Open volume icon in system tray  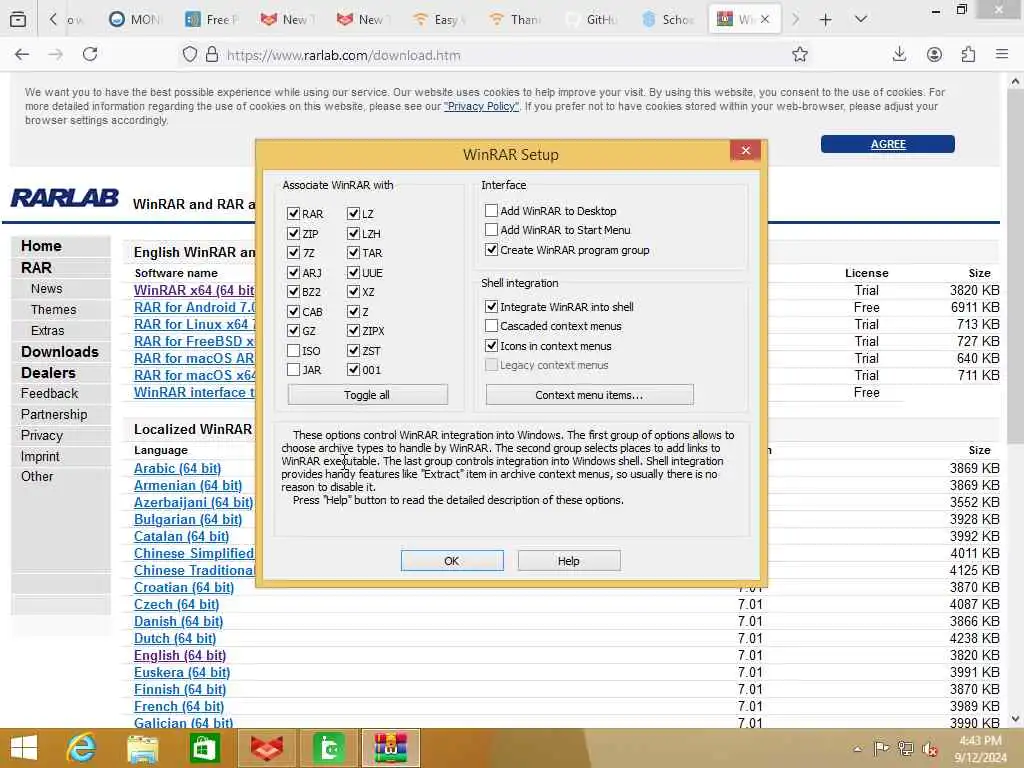[929, 749]
